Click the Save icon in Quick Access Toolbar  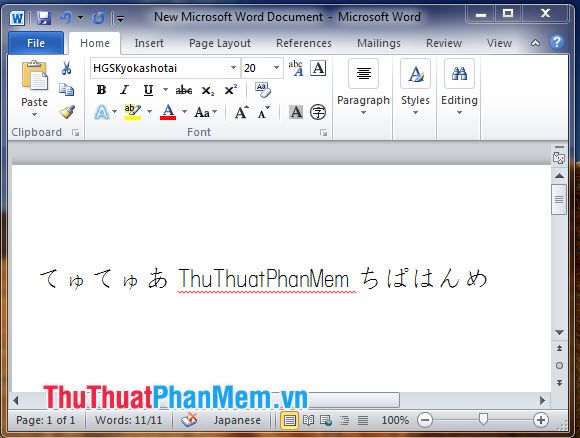click(x=44, y=17)
